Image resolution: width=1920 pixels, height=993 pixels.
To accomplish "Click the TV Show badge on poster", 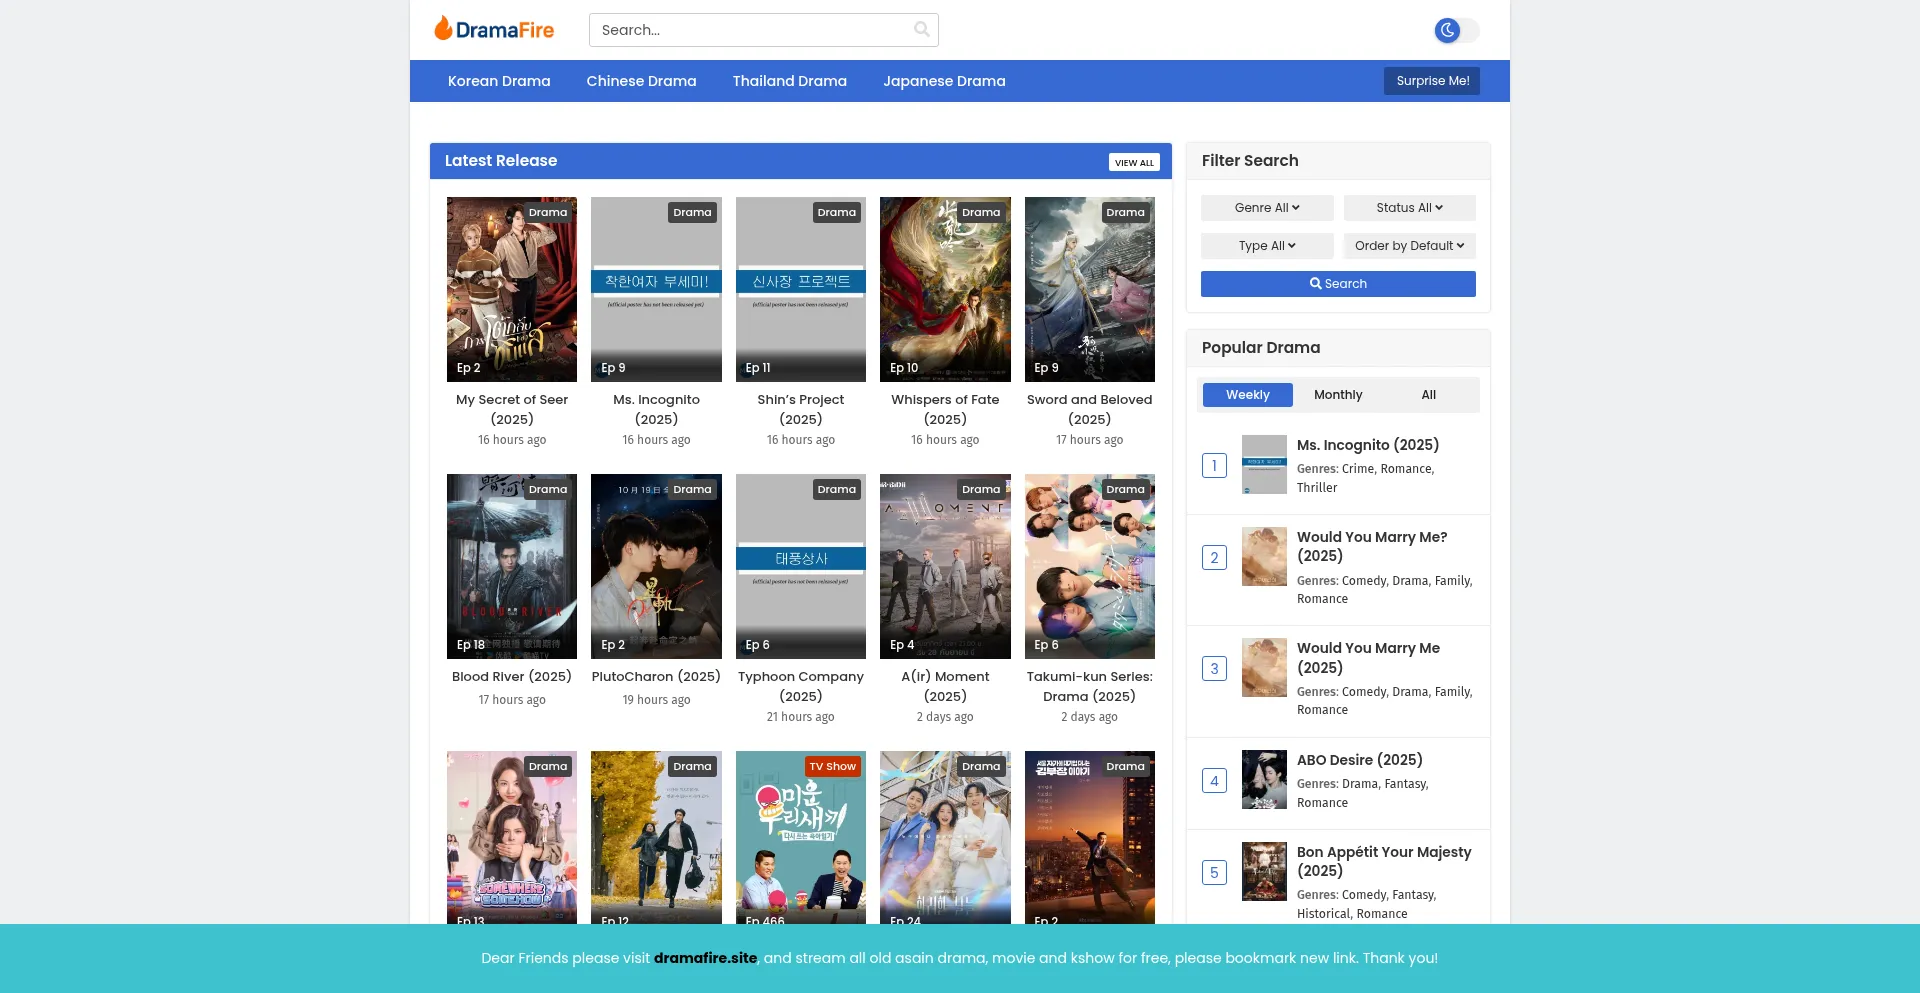I will pos(832,767).
